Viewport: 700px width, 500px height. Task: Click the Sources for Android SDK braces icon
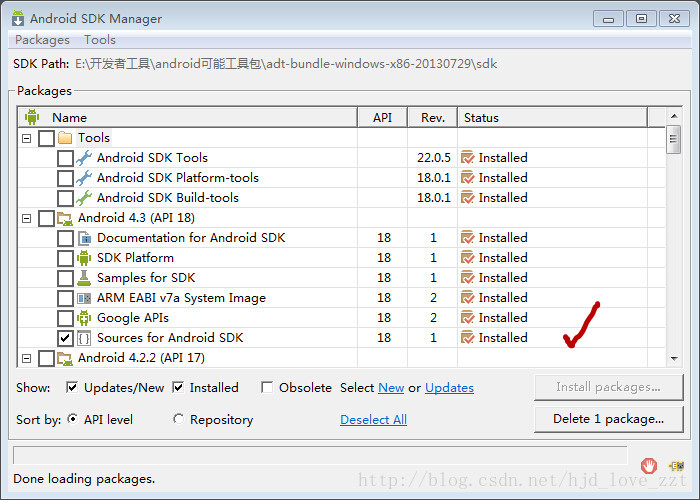click(x=84, y=338)
